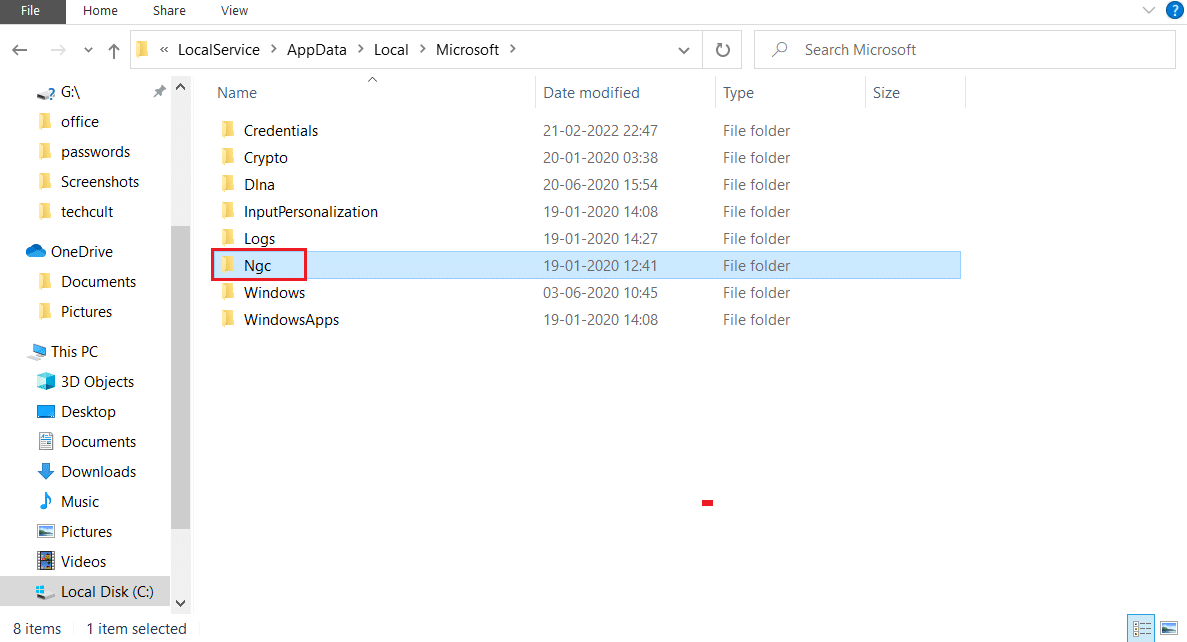Navigate to Local in breadcrumb
The height and width of the screenshot is (642, 1187).
(391, 50)
